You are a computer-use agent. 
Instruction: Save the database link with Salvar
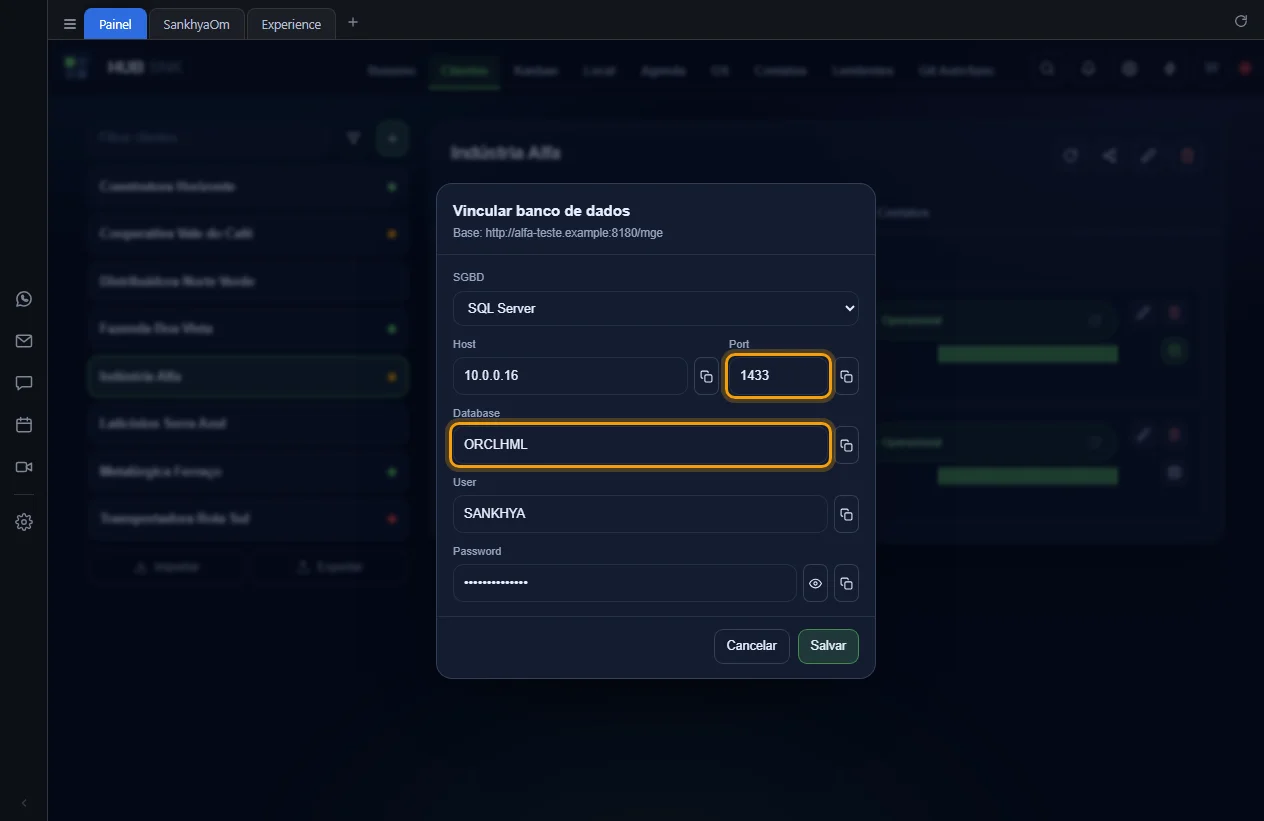point(828,646)
